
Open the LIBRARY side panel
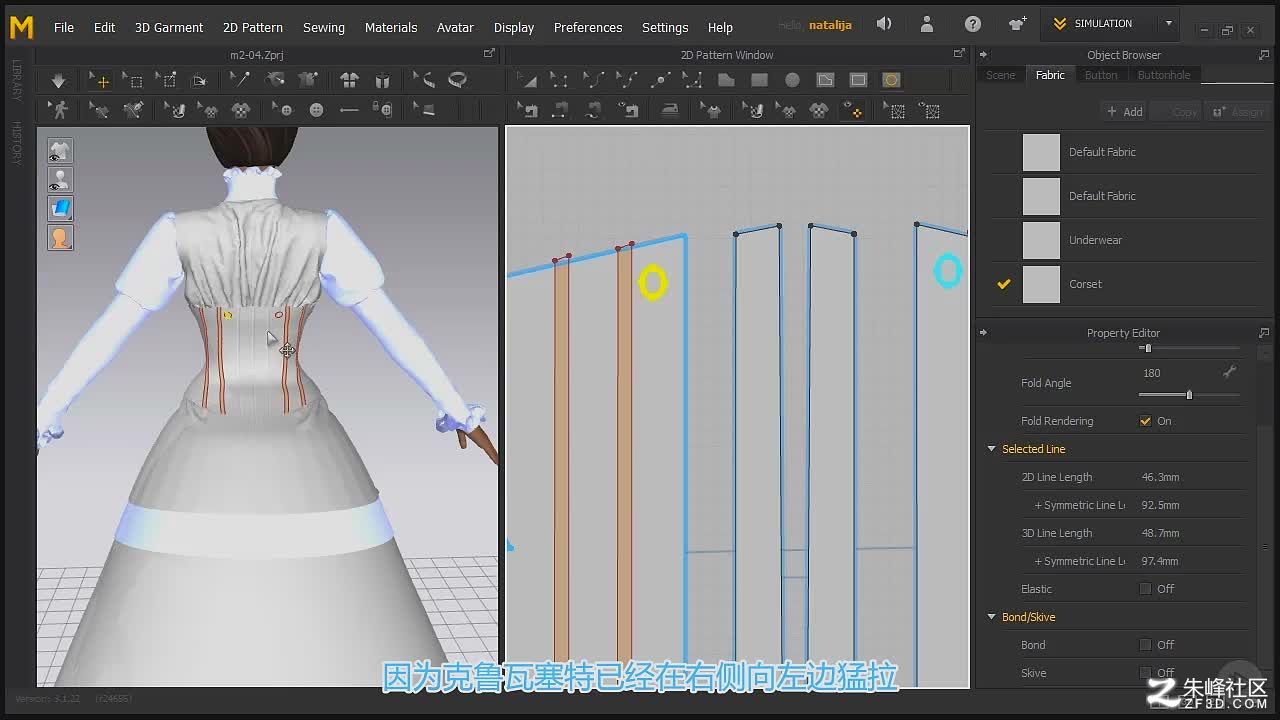pyautogui.click(x=17, y=80)
